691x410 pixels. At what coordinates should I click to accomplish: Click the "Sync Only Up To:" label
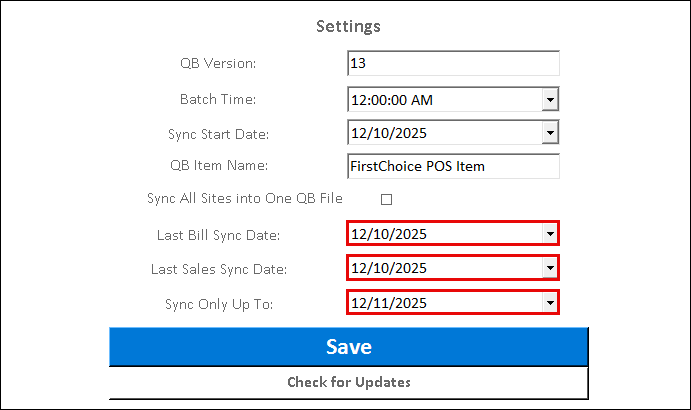click(218, 302)
